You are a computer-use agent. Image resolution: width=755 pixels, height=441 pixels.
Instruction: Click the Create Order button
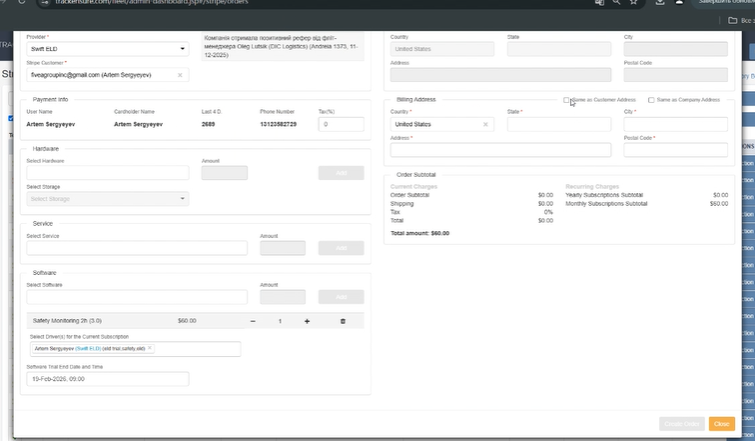coord(682,424)
